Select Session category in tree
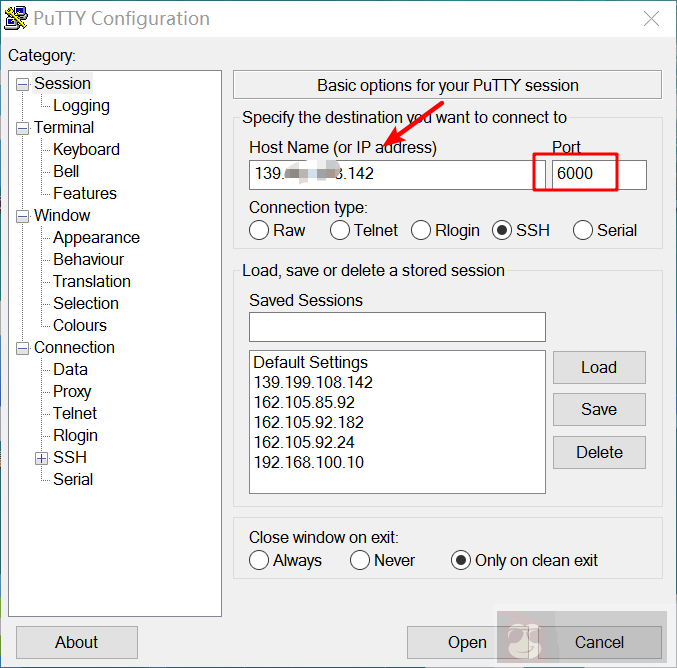This screenshot has width=677, height=668. coord(62,83)
